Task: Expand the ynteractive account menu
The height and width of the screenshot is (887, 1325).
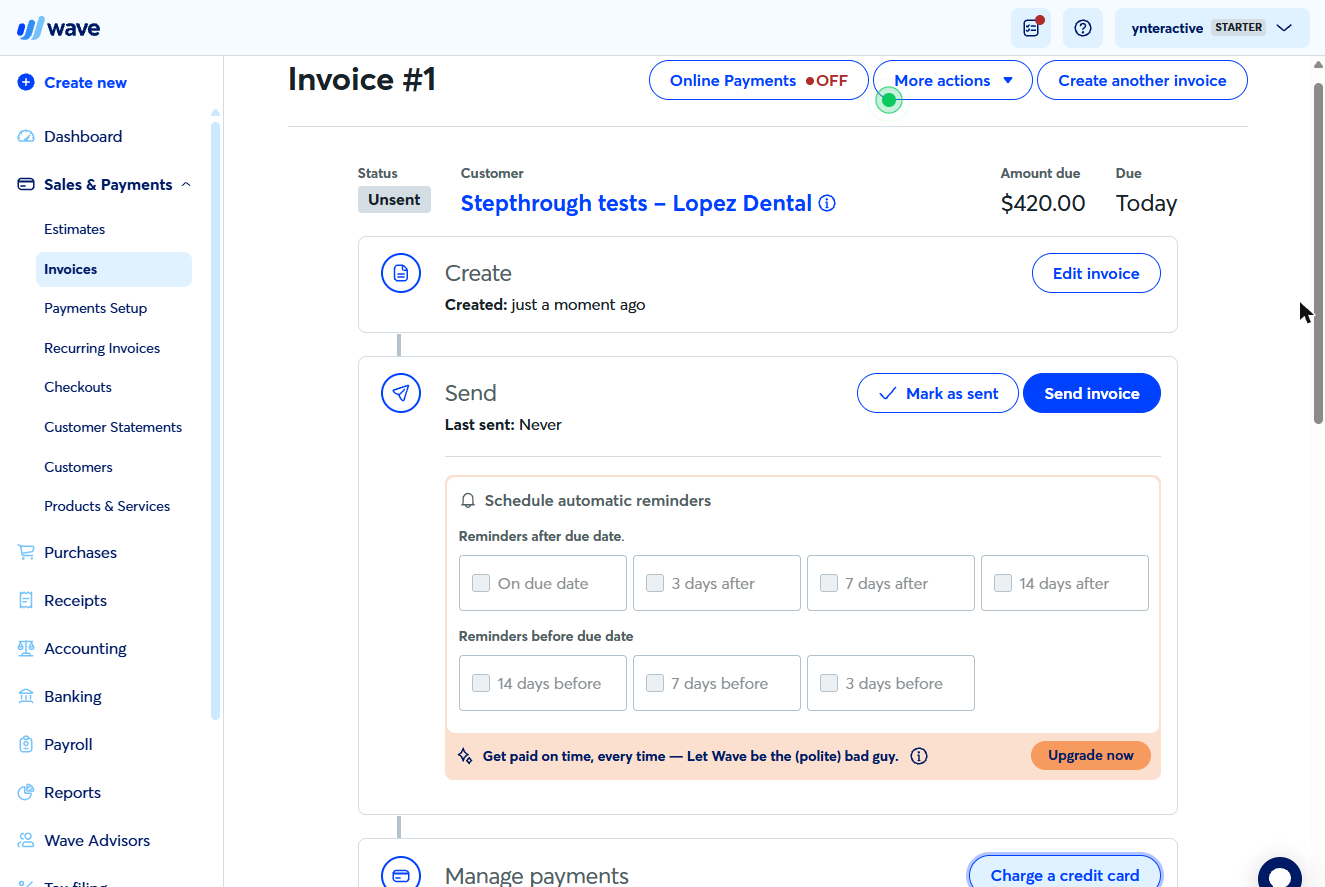Action: click(x=1212, y=28)
